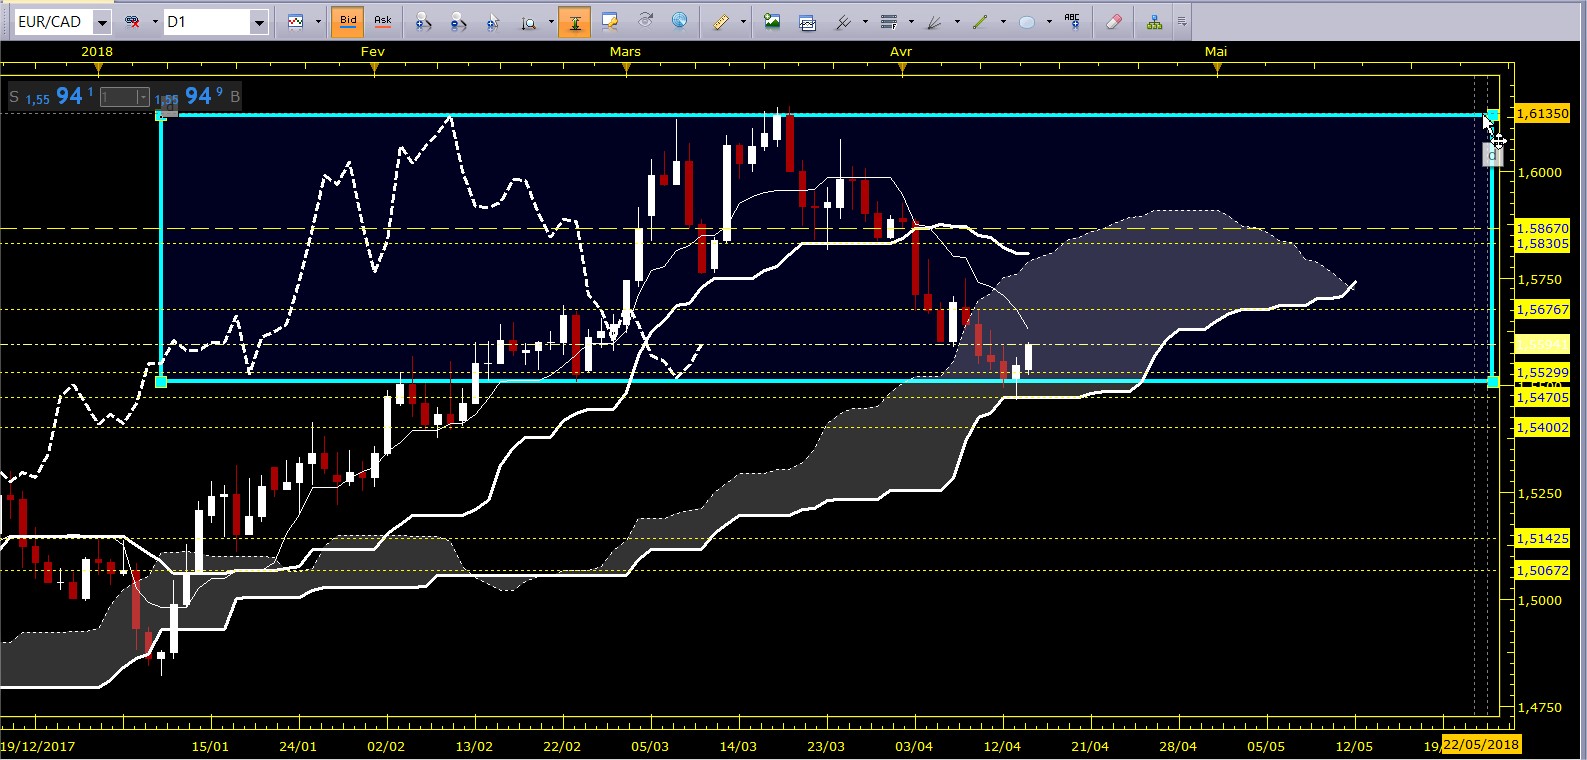
Task: Toggle the highlighted vertical autoscale button
Action: click(x=575, y=21)
